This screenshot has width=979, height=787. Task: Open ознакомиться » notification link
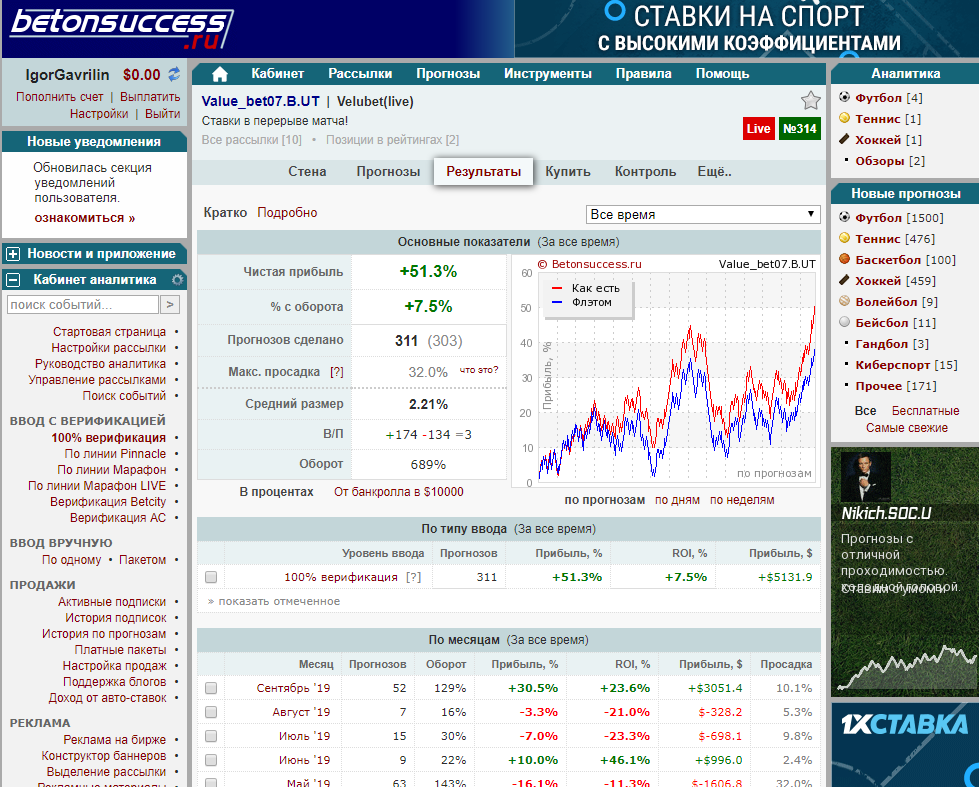point(85,218)
